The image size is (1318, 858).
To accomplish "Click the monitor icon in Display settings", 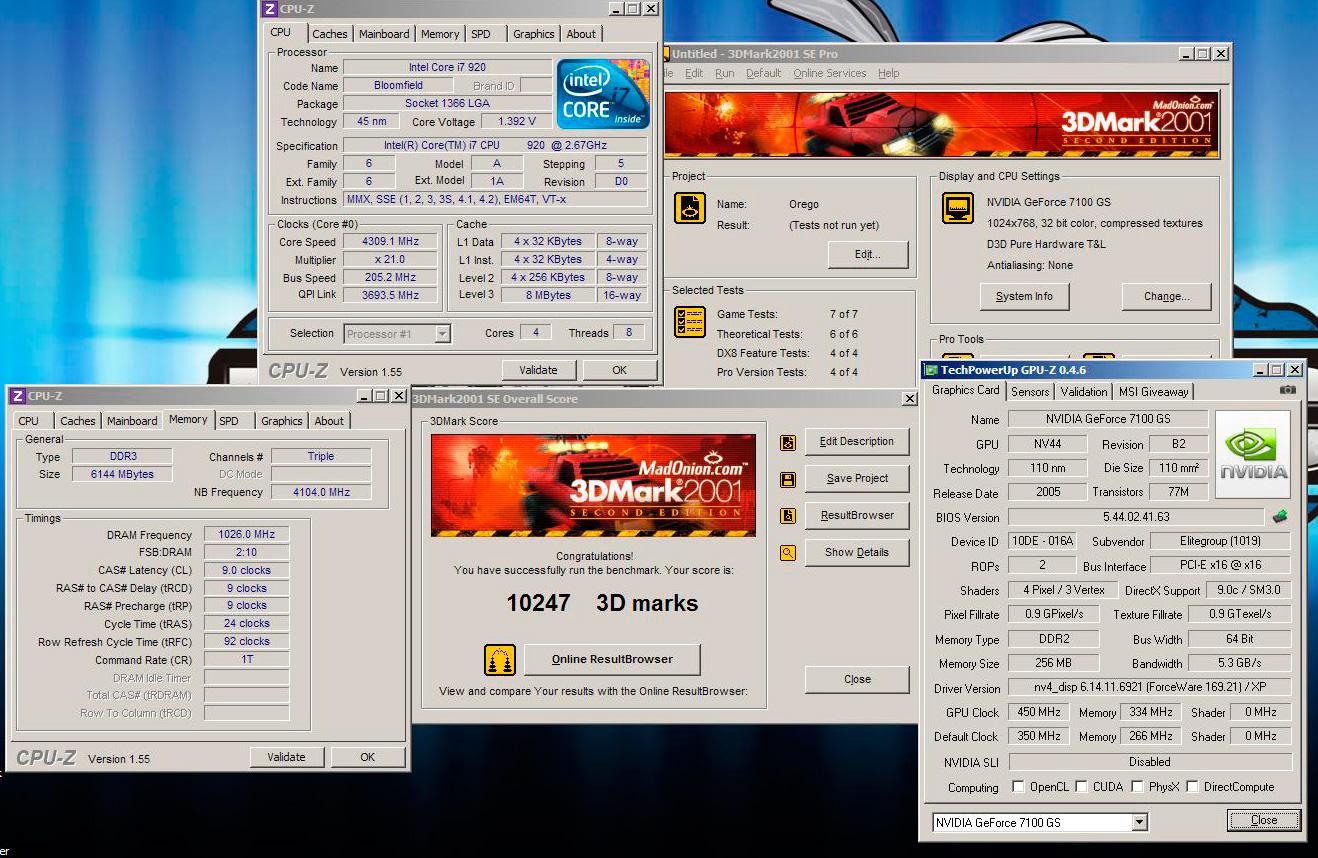I will pyautogui.click(x=958, y=208).
